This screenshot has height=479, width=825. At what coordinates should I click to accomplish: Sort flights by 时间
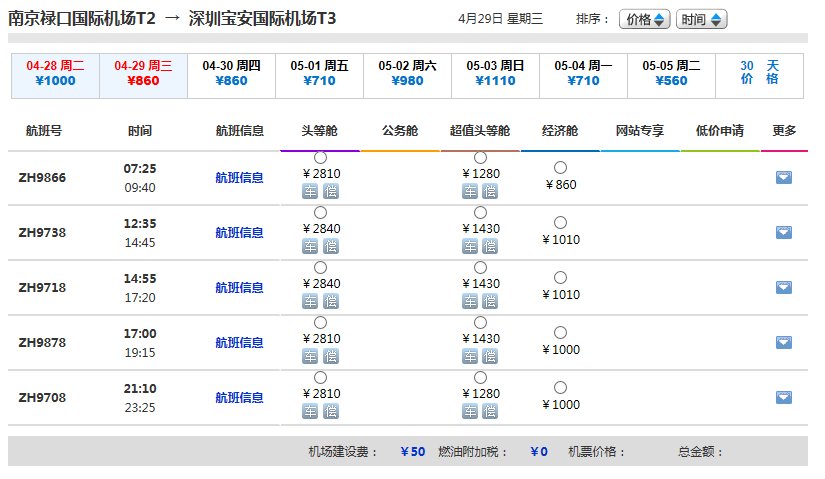[701, 19]
